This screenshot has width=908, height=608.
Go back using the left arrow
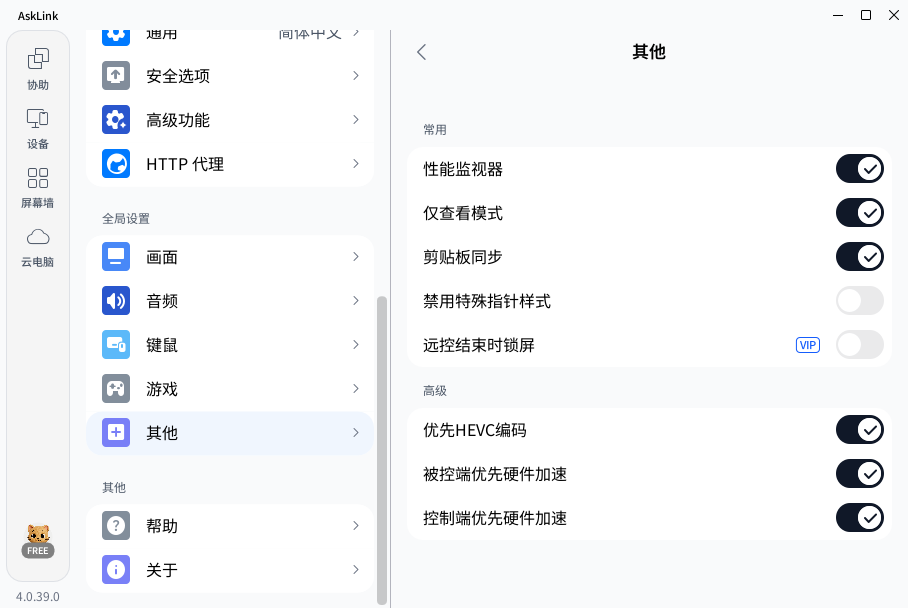pyautogui.click(x=422, y=52)
